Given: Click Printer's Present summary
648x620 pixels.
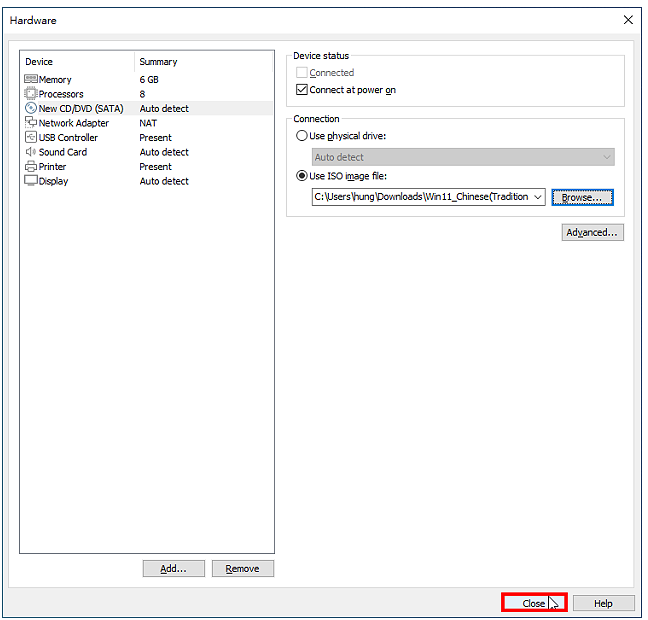Looking at the screenshot, I should pyautogui.click(x=155, y=167).
